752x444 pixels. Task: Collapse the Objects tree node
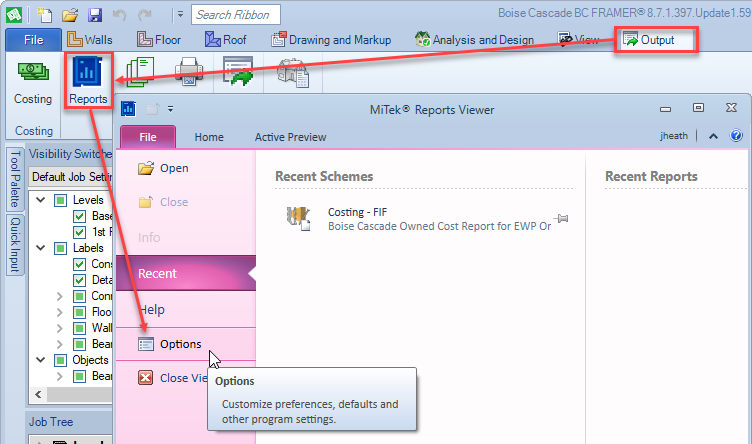(41, 360)
